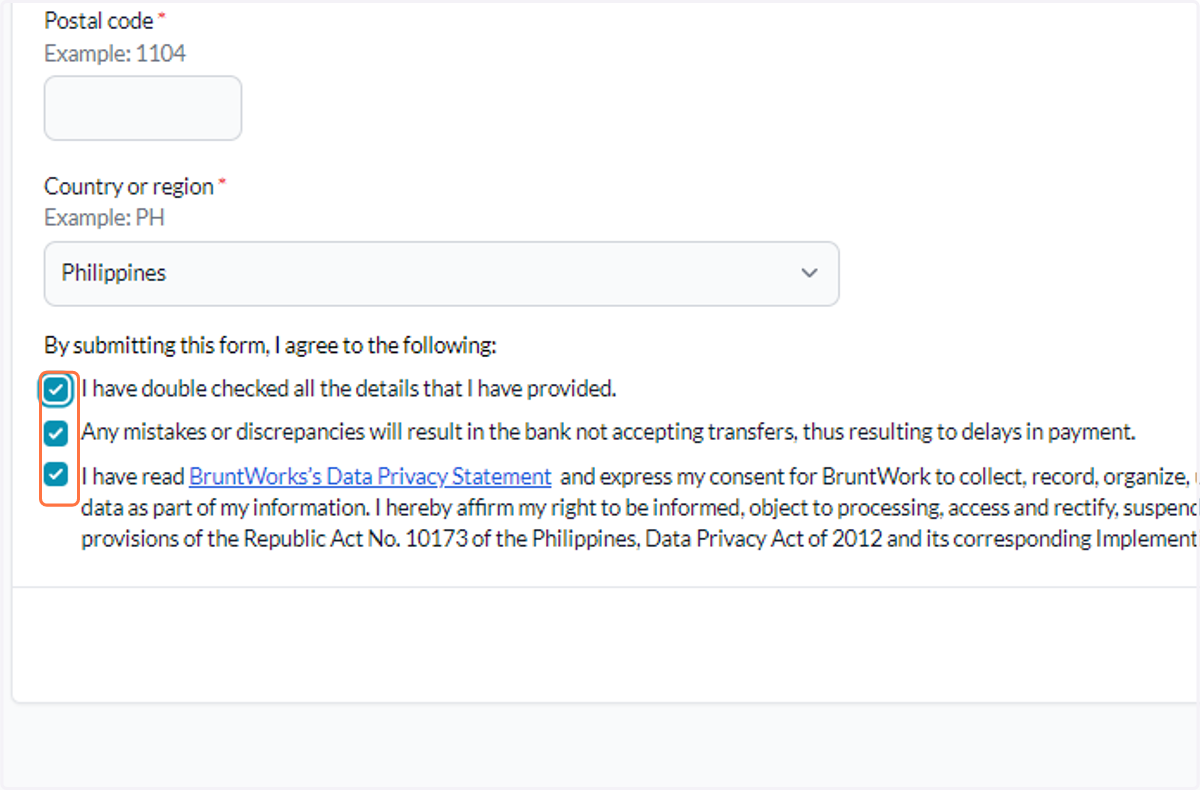The image size is (1200, 790).
Task: Click the 'Postal code' label text
Action: pyautogui.click(x=99, y=20)
